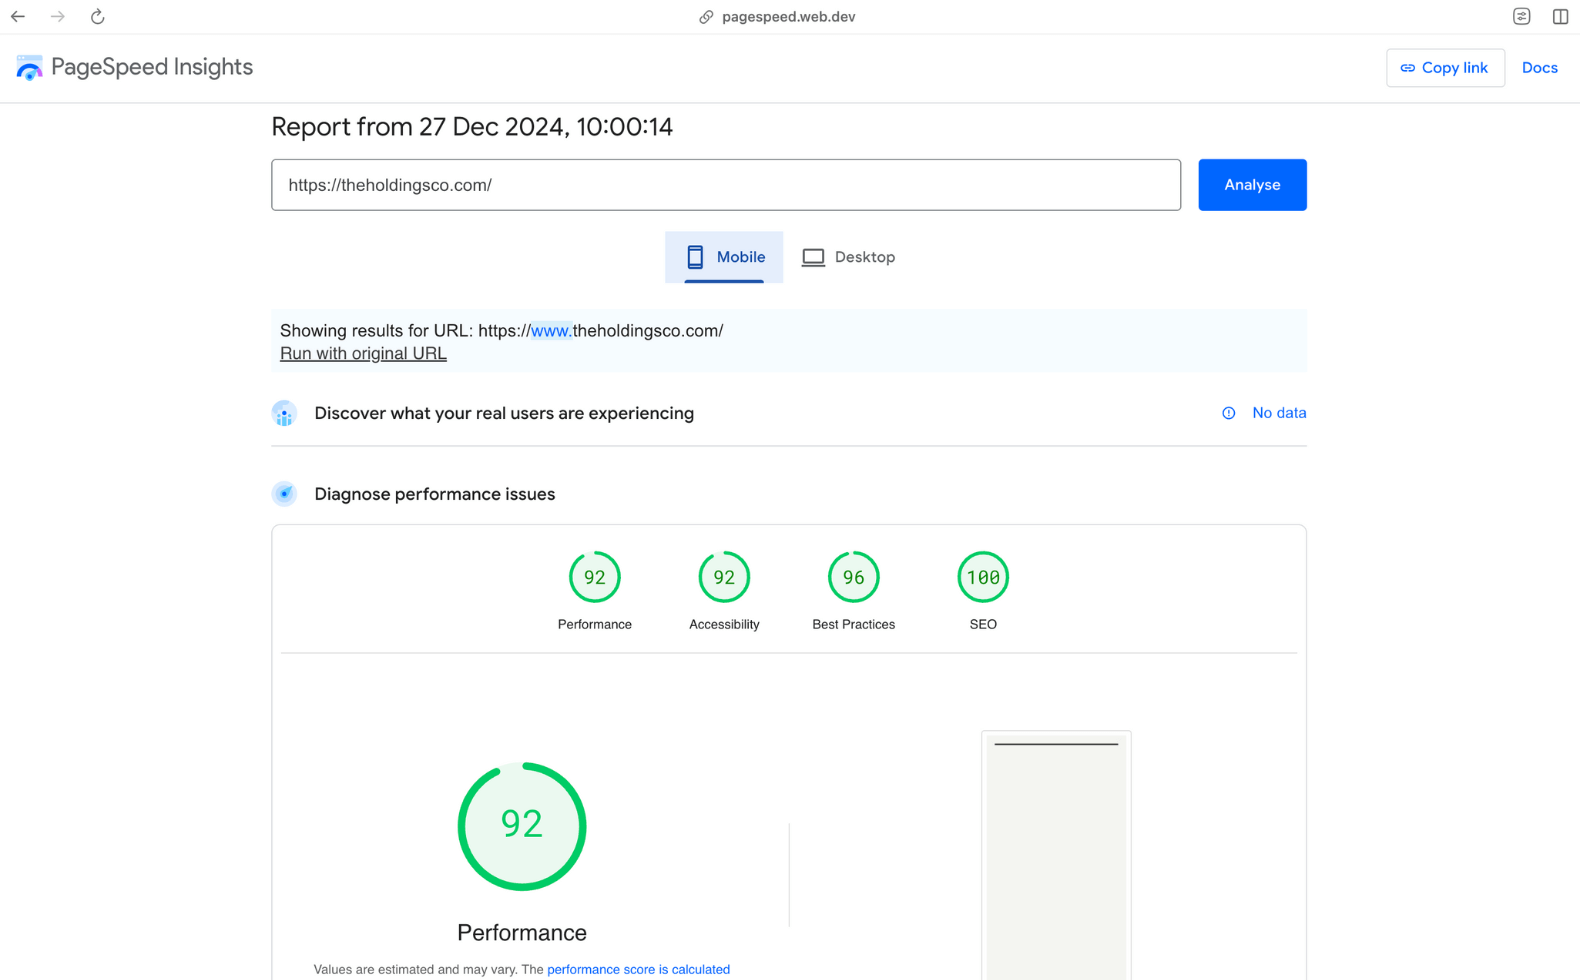
Task: Click Run with original URL link
Action: pos(363,354)
